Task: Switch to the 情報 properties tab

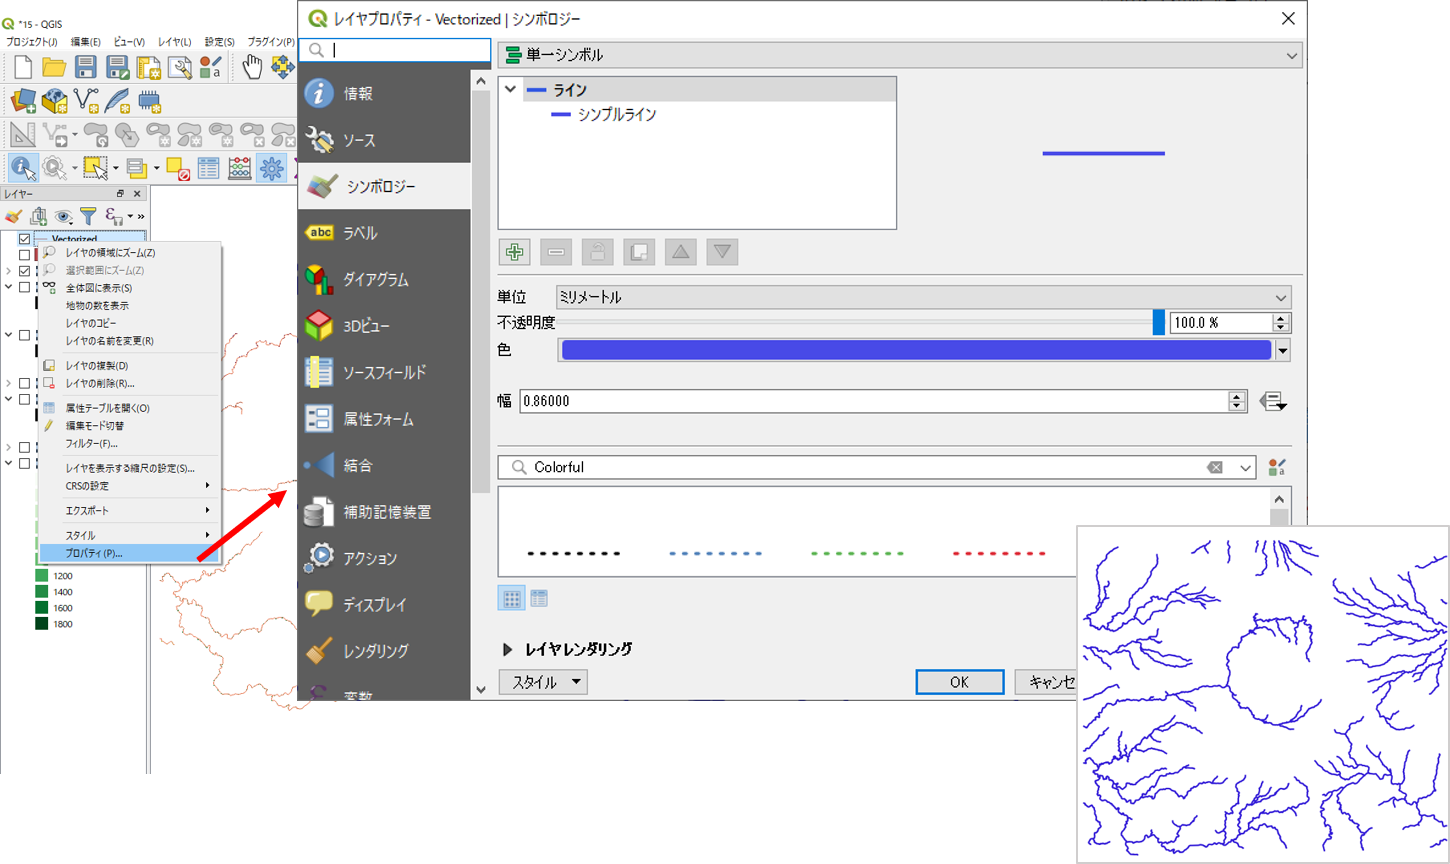Action: tap(385, 93)
